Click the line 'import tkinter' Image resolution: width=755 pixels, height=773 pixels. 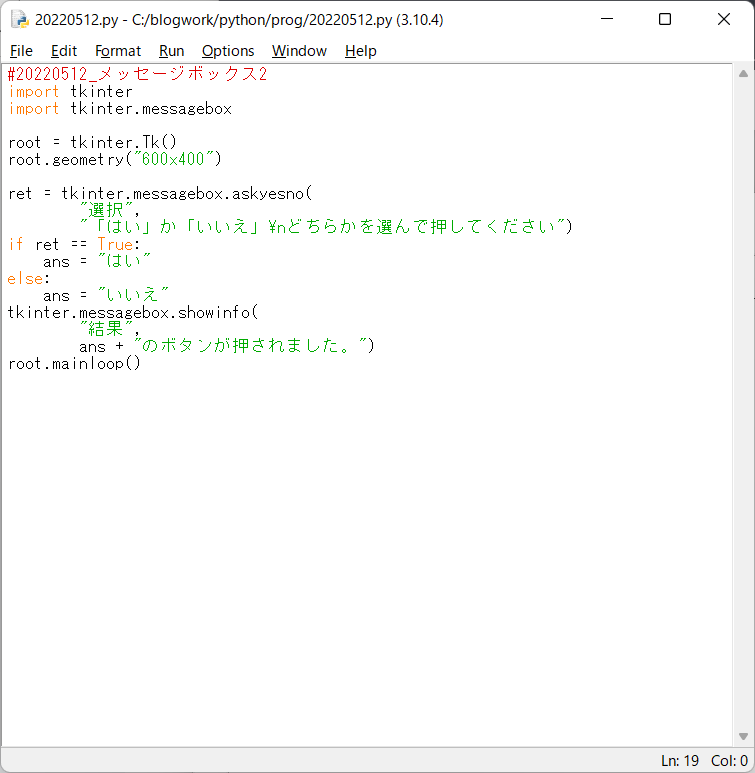click(x=71, y=92)
